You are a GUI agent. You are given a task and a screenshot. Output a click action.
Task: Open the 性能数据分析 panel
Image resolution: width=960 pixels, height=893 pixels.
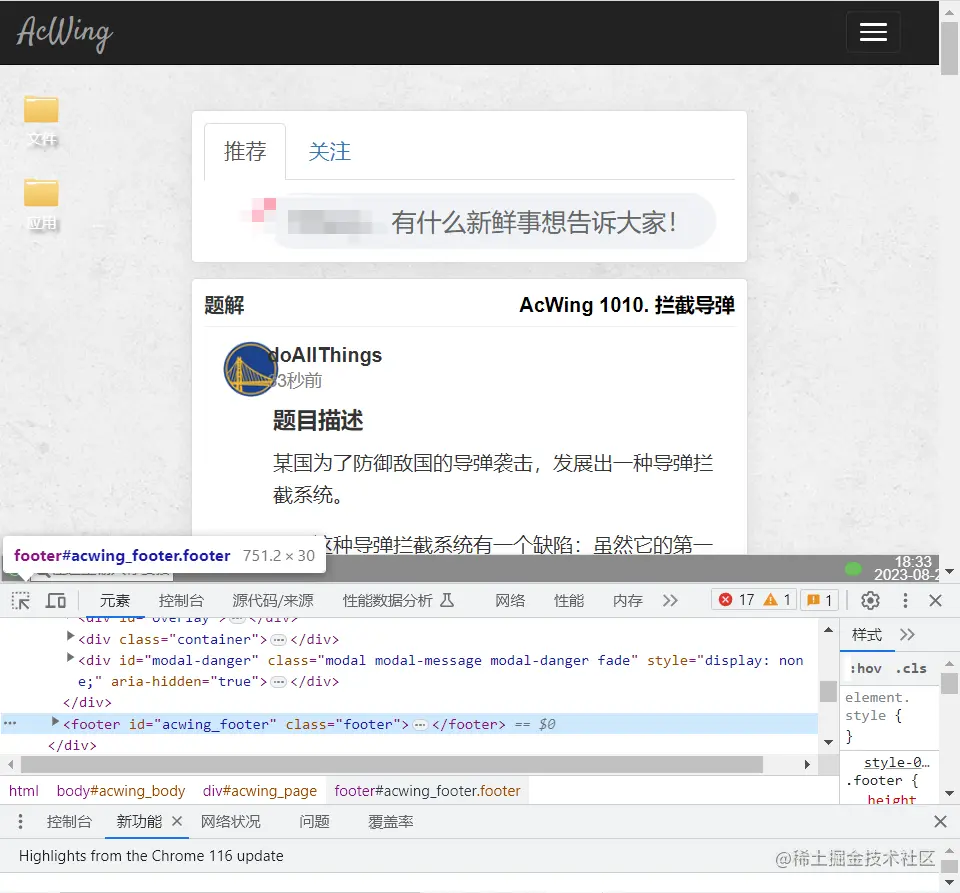(x=398, y=600)
